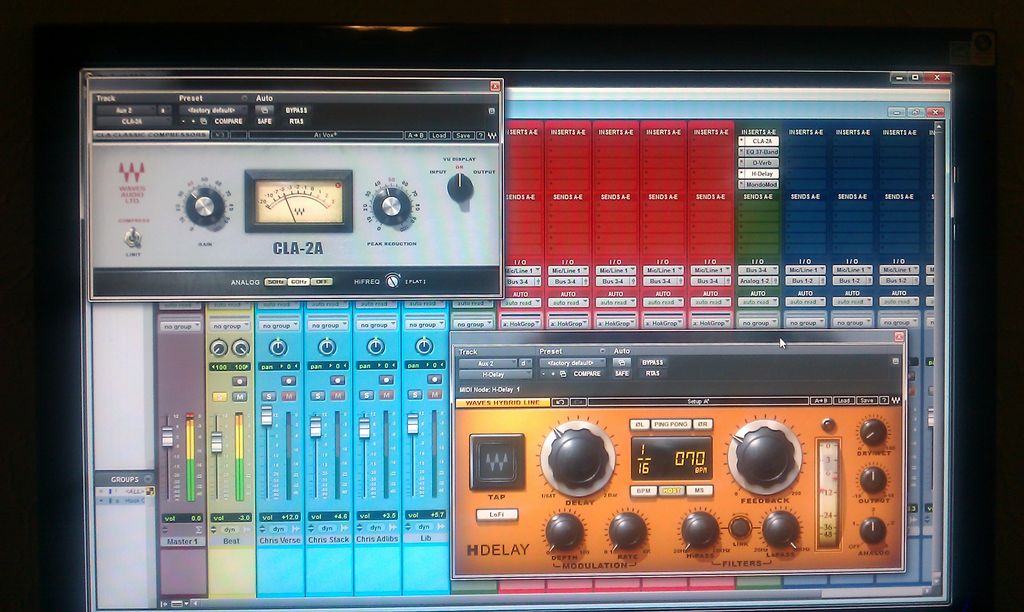Open the factory default preset menu in CLA-2A
Image resolution: width=1024 pixels, height=612 pixels.
(x=214, y=110)
